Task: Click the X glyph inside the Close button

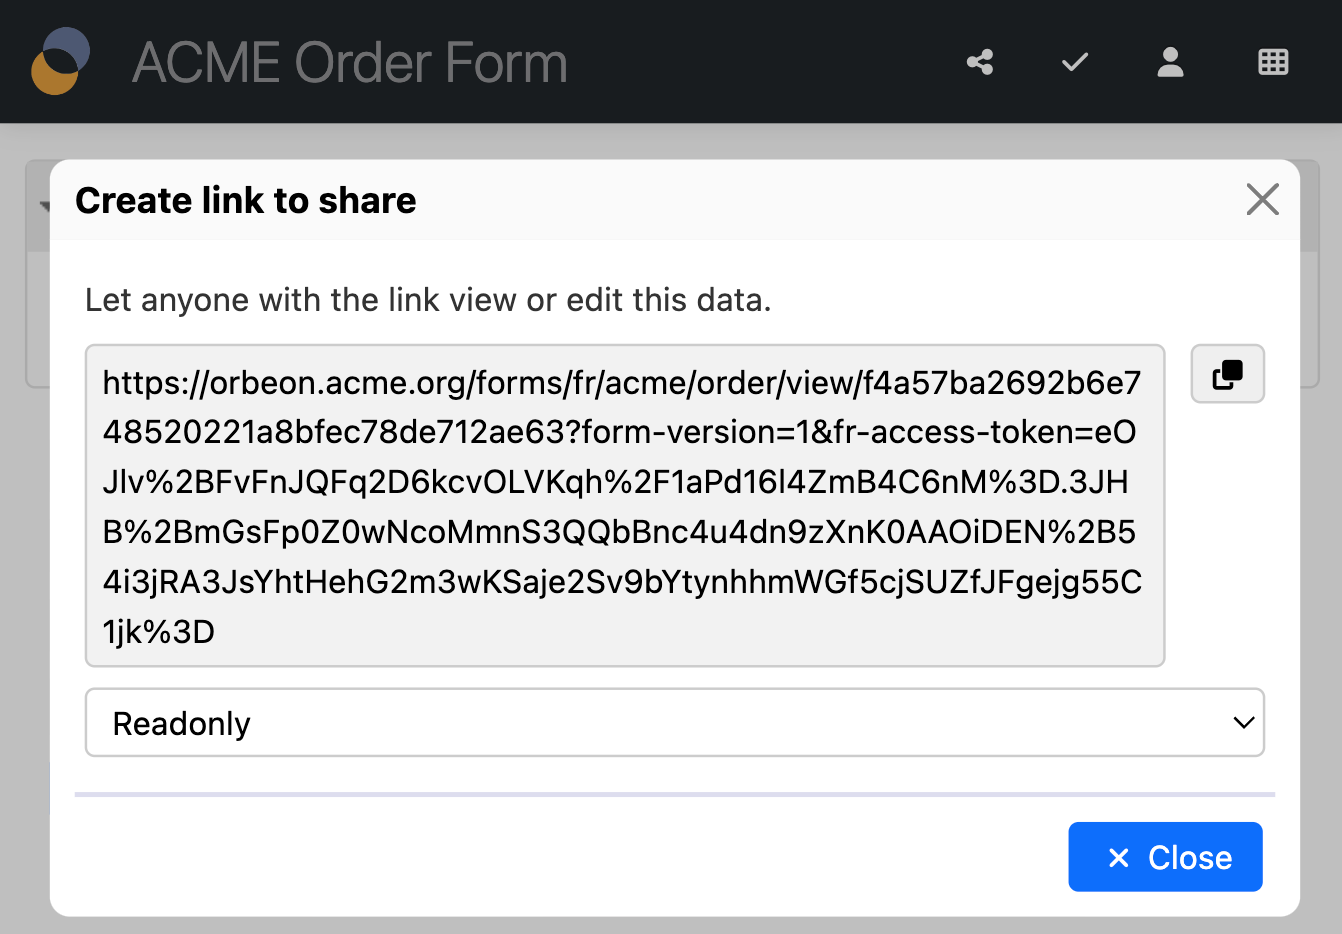Action: tap(1119, 858)
